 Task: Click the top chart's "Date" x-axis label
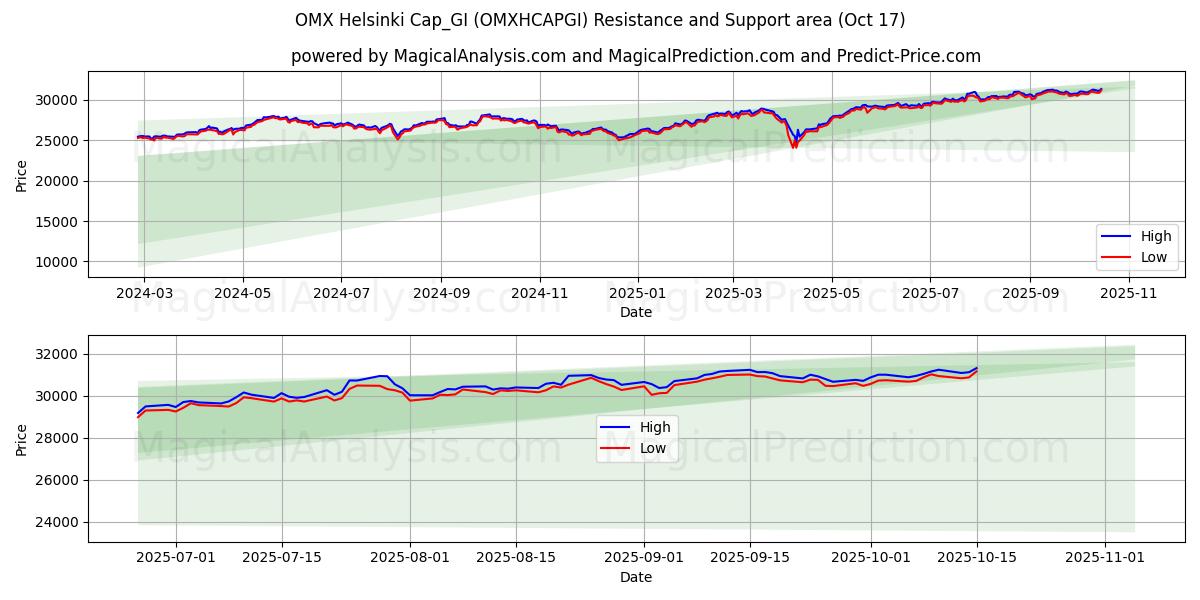(635, 312)
